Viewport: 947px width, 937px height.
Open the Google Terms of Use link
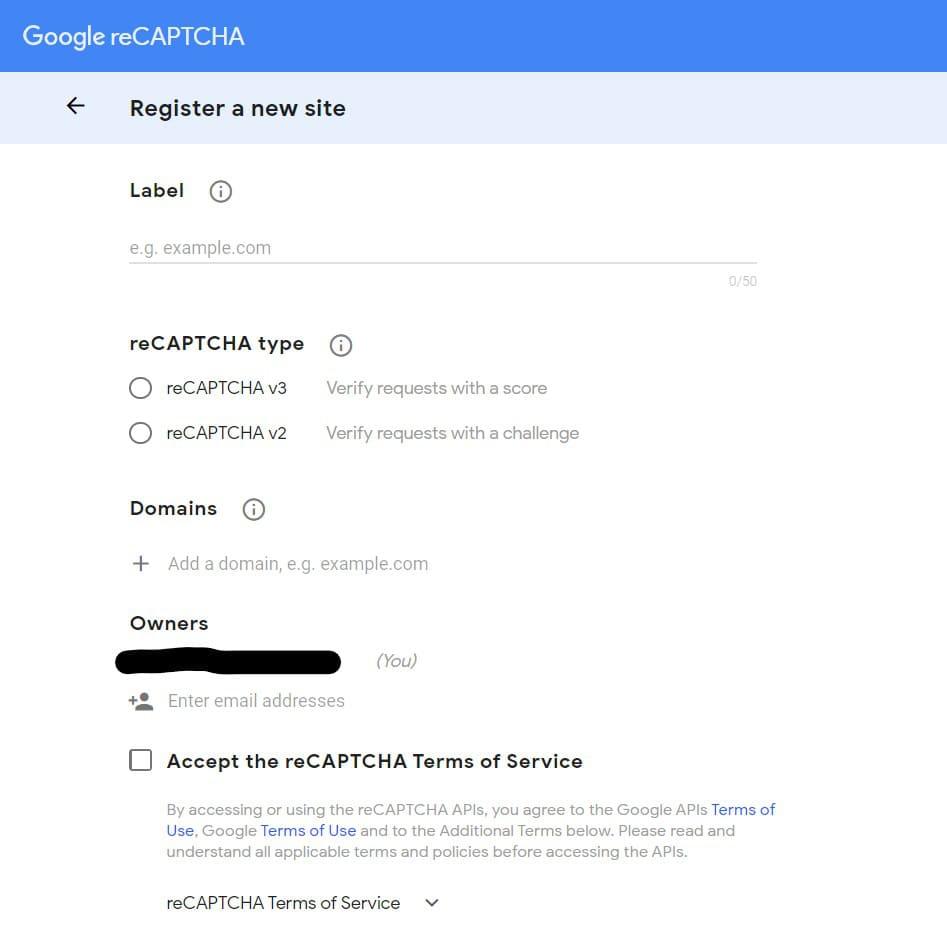[x=309, y=831]
